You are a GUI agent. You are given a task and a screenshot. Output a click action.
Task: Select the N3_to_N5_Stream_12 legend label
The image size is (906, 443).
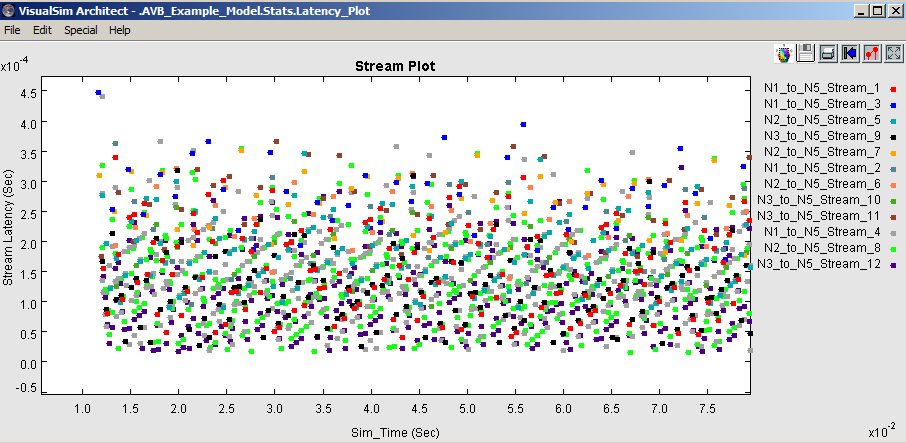click(x=818, y=263)
